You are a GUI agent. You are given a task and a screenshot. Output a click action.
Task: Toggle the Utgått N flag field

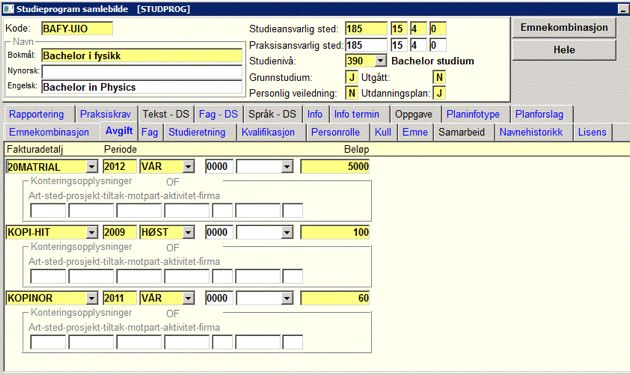[x=439, y=77]
